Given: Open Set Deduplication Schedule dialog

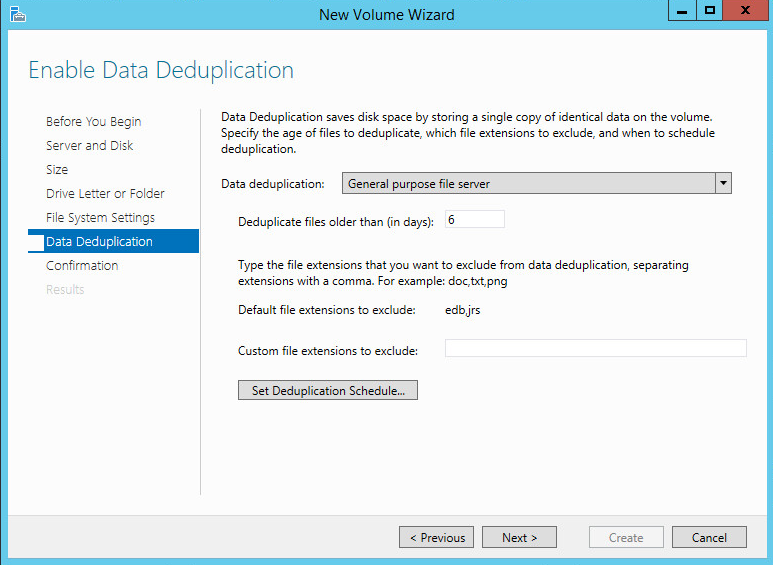Looking at the screenshot, I should pos(328,390).
